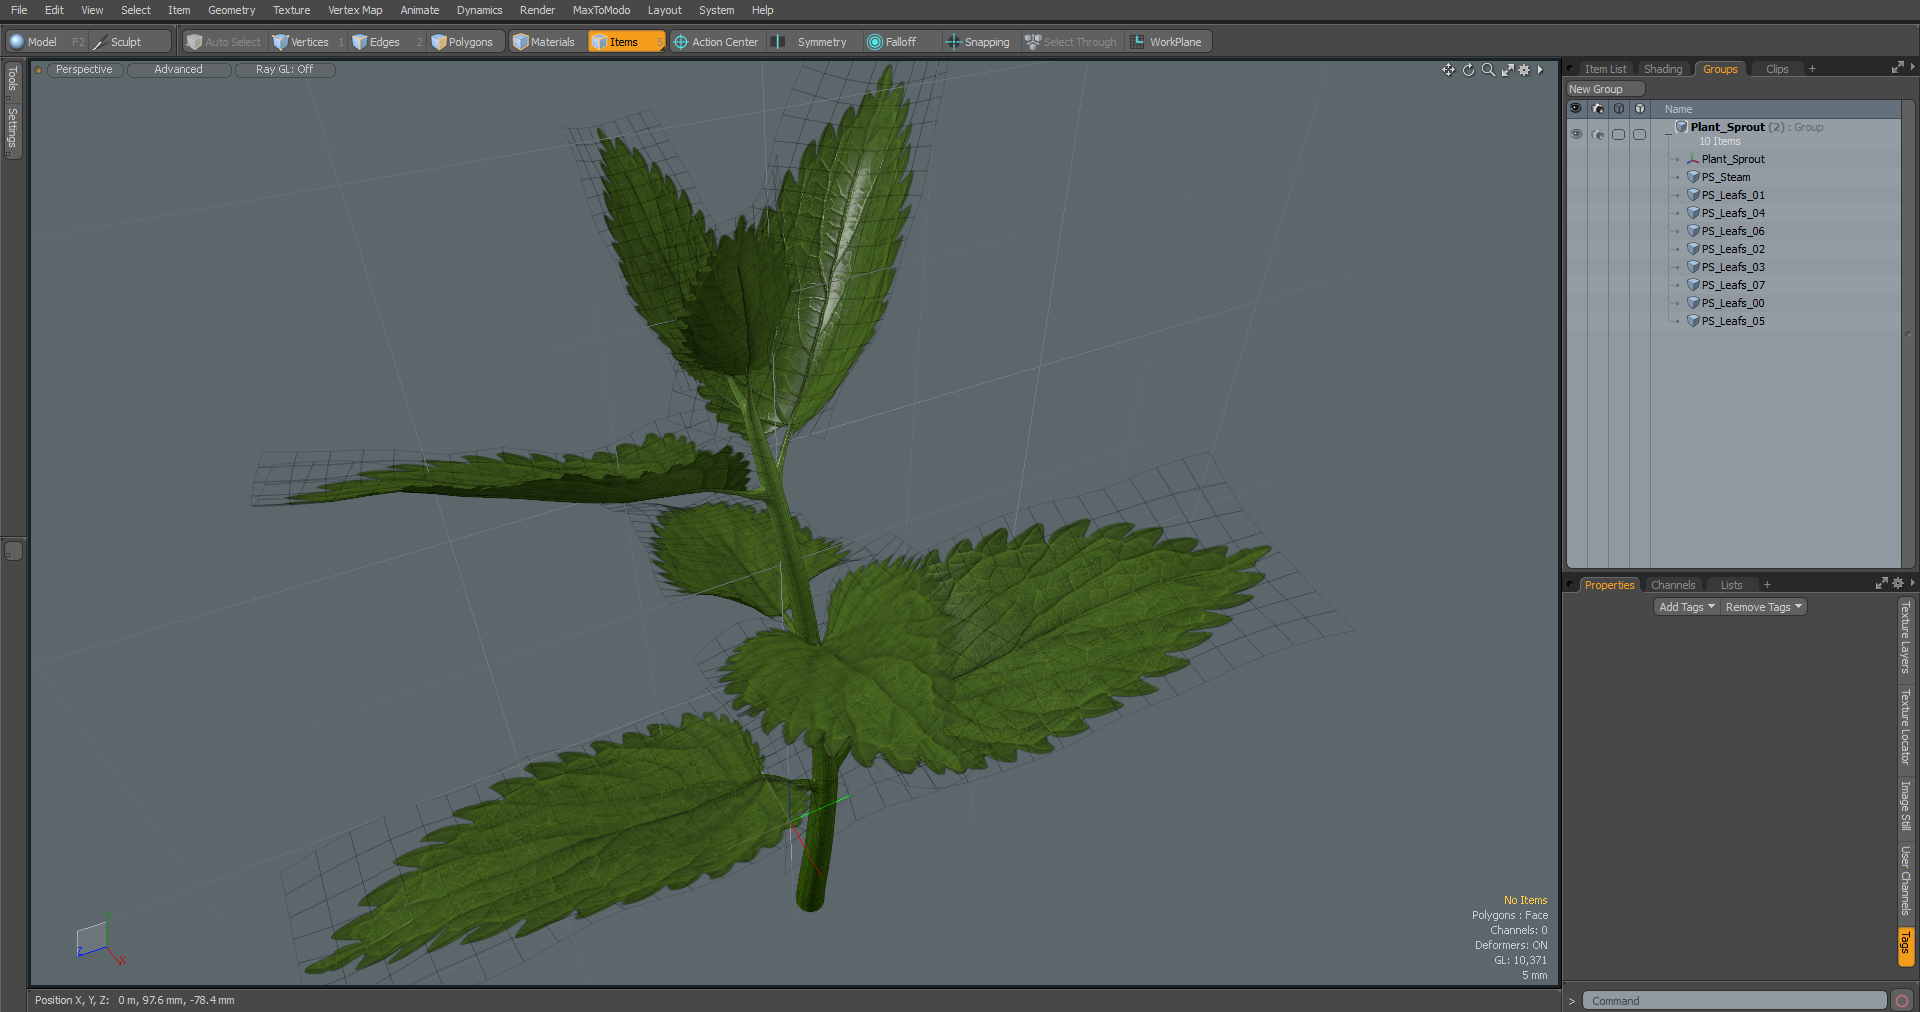1920x1012 pixels.
Task: Click the viewport zoom magnifier icon
Action: point(1488,70)
